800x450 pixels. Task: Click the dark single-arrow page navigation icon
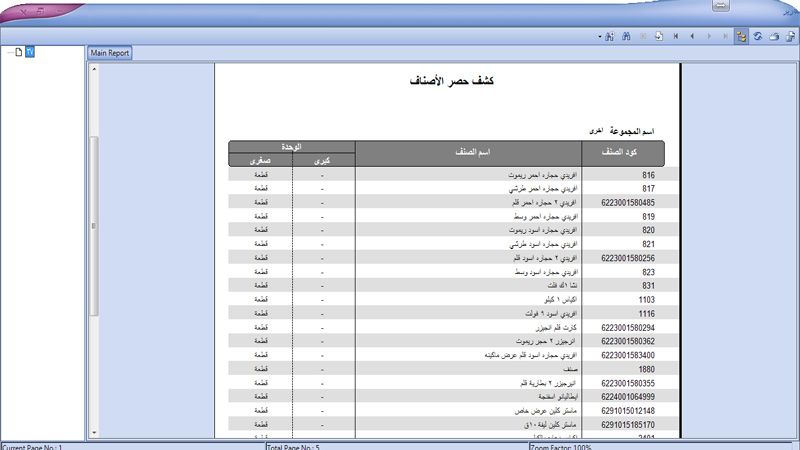pos(692,37)
